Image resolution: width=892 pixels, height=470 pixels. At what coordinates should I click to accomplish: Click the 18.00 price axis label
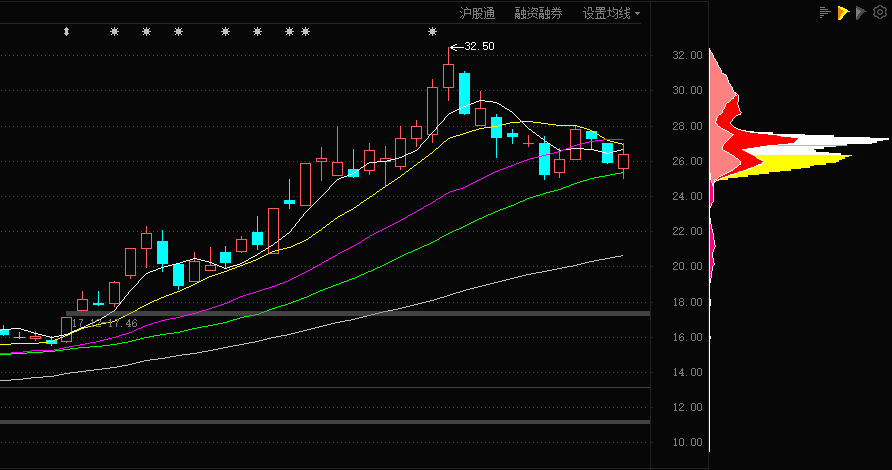click(x=687, y=302)
